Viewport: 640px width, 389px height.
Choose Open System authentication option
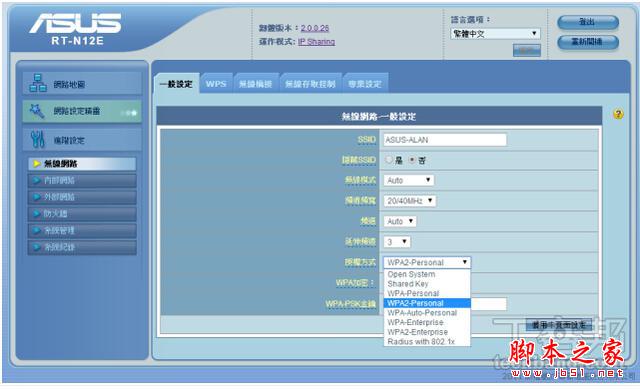point(427,274)
